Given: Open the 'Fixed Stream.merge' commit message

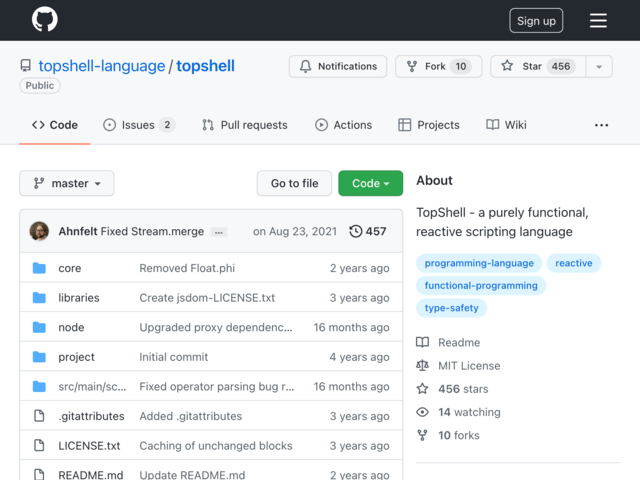Looking at the screenshot, I should pyautogui.click(x=152, y=231).
